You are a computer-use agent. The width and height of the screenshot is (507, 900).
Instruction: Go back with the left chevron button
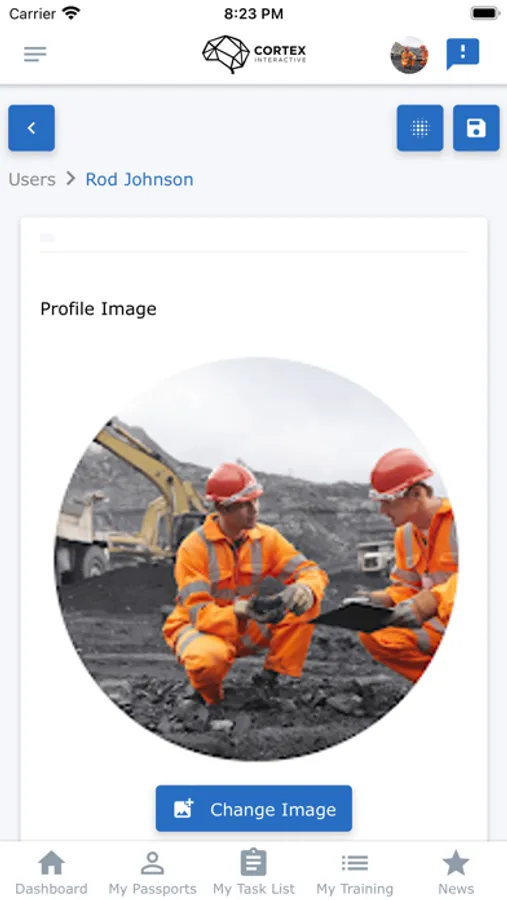click(32, 128)
